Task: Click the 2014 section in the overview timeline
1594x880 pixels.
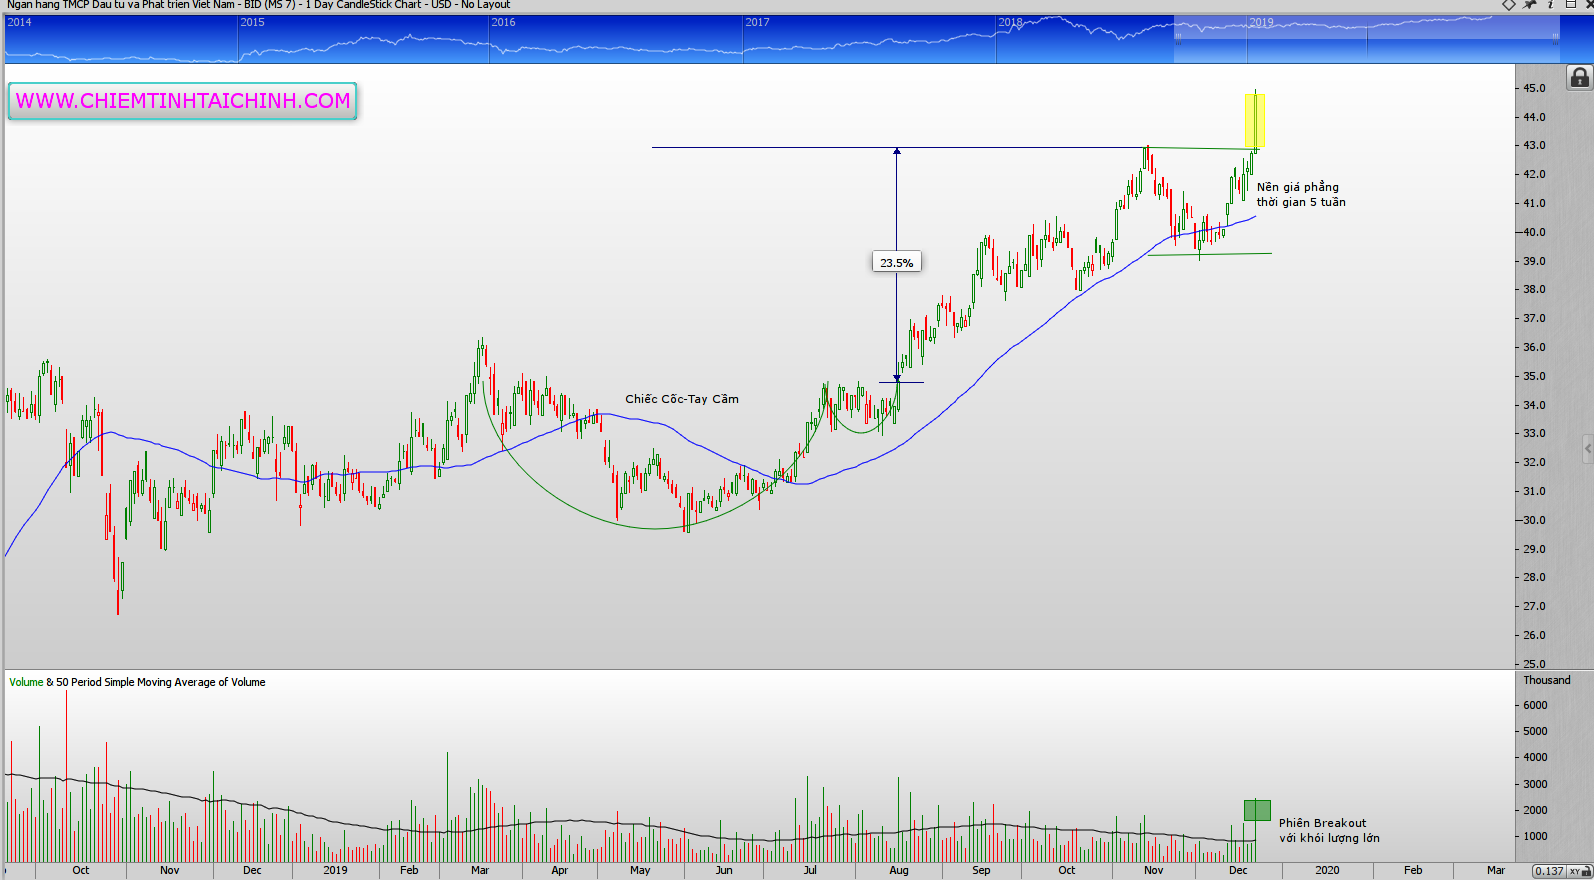Action: [x=120, y=40]
